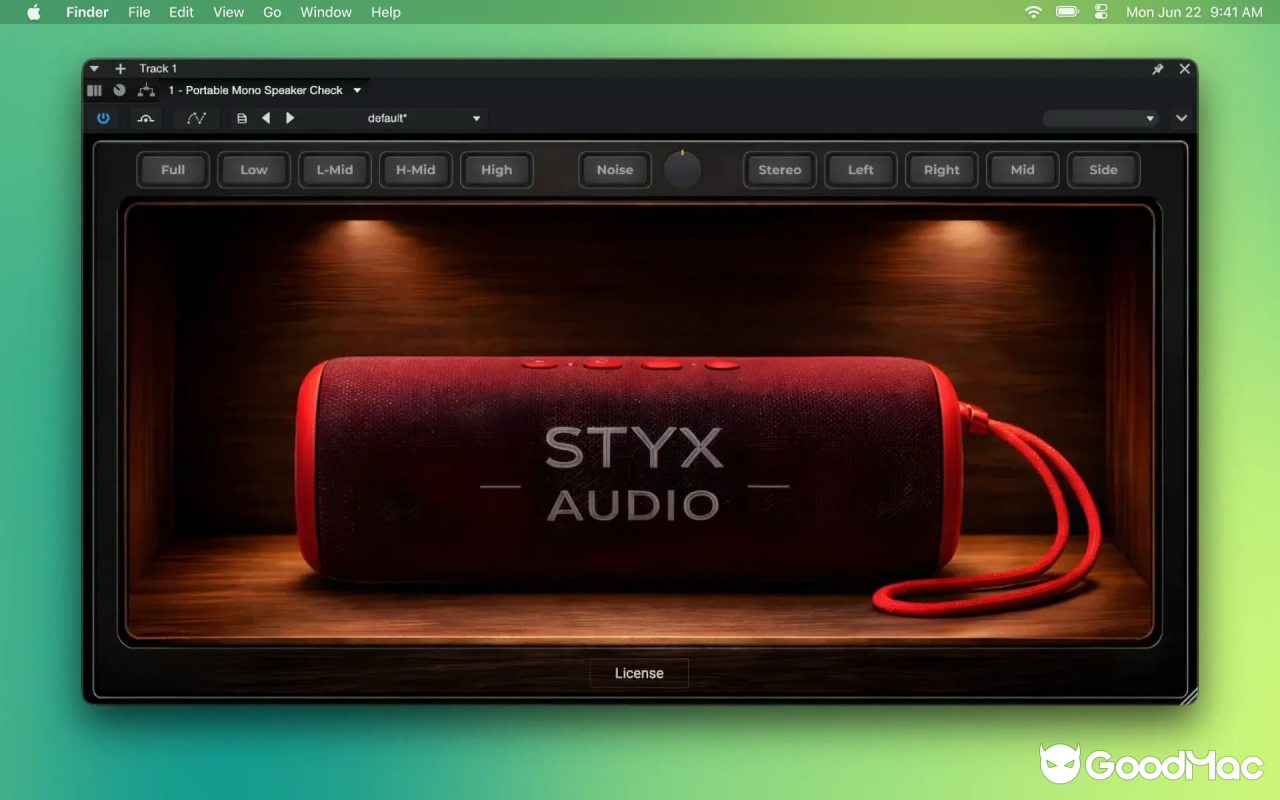Click the window resize grip at bottom-right corner
Image resolution: width=1280 pixels, height=800 pixels.
coord(1187,695)
